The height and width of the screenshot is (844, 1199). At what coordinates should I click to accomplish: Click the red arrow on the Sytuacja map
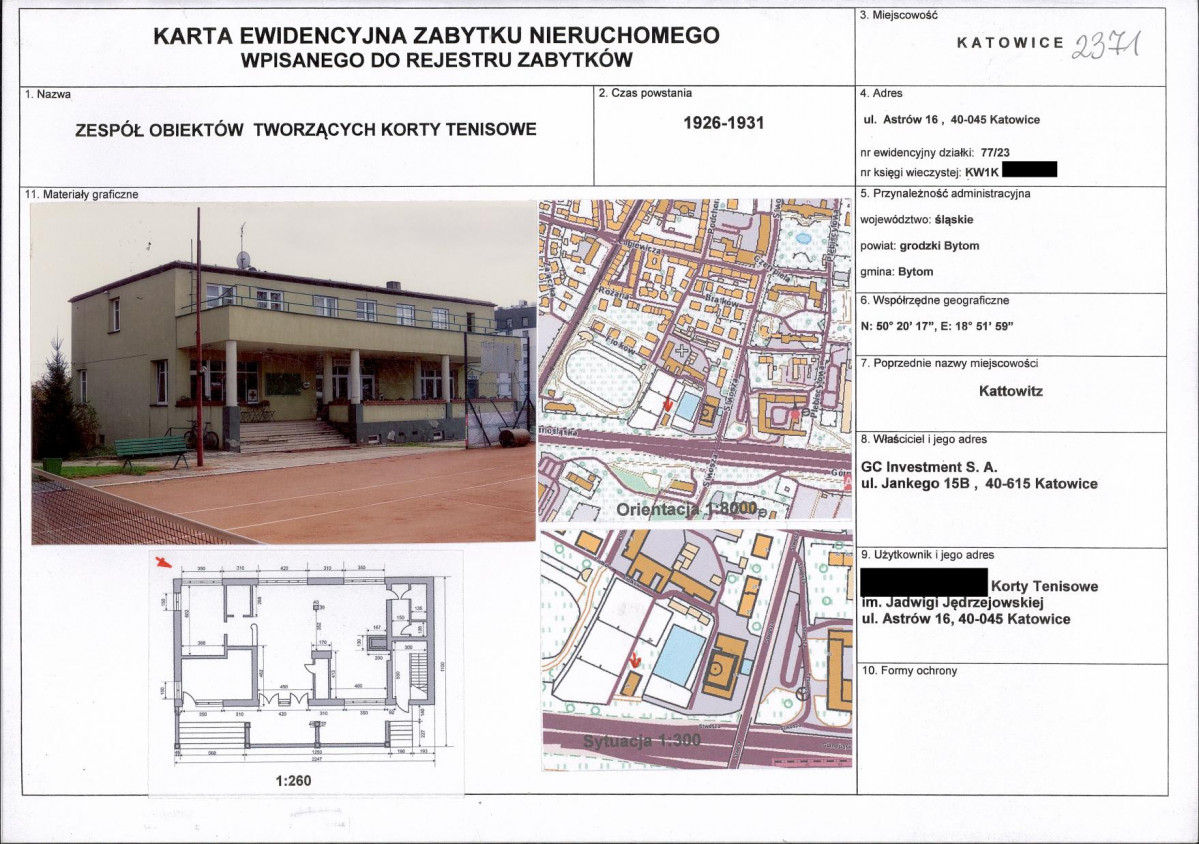635,661
